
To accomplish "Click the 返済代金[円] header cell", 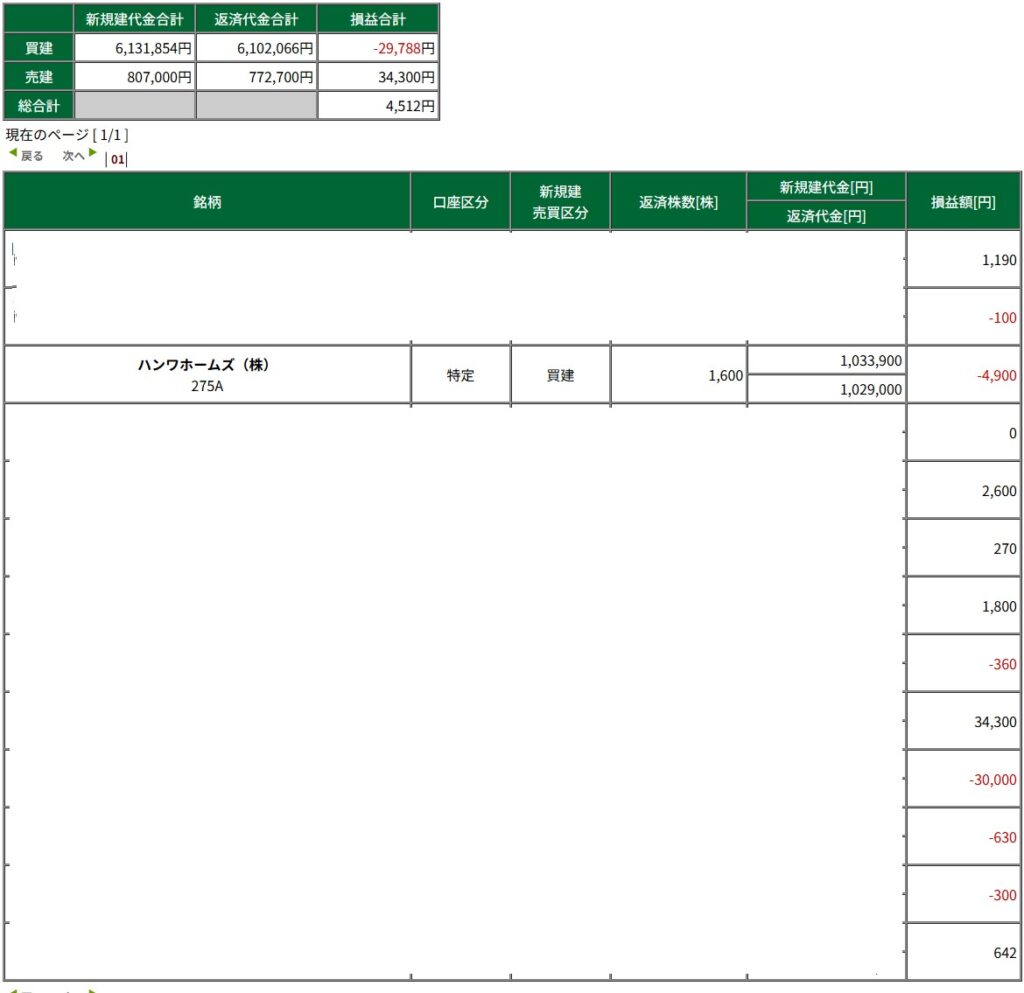I will pyautogui.click(x=826, y=216).
